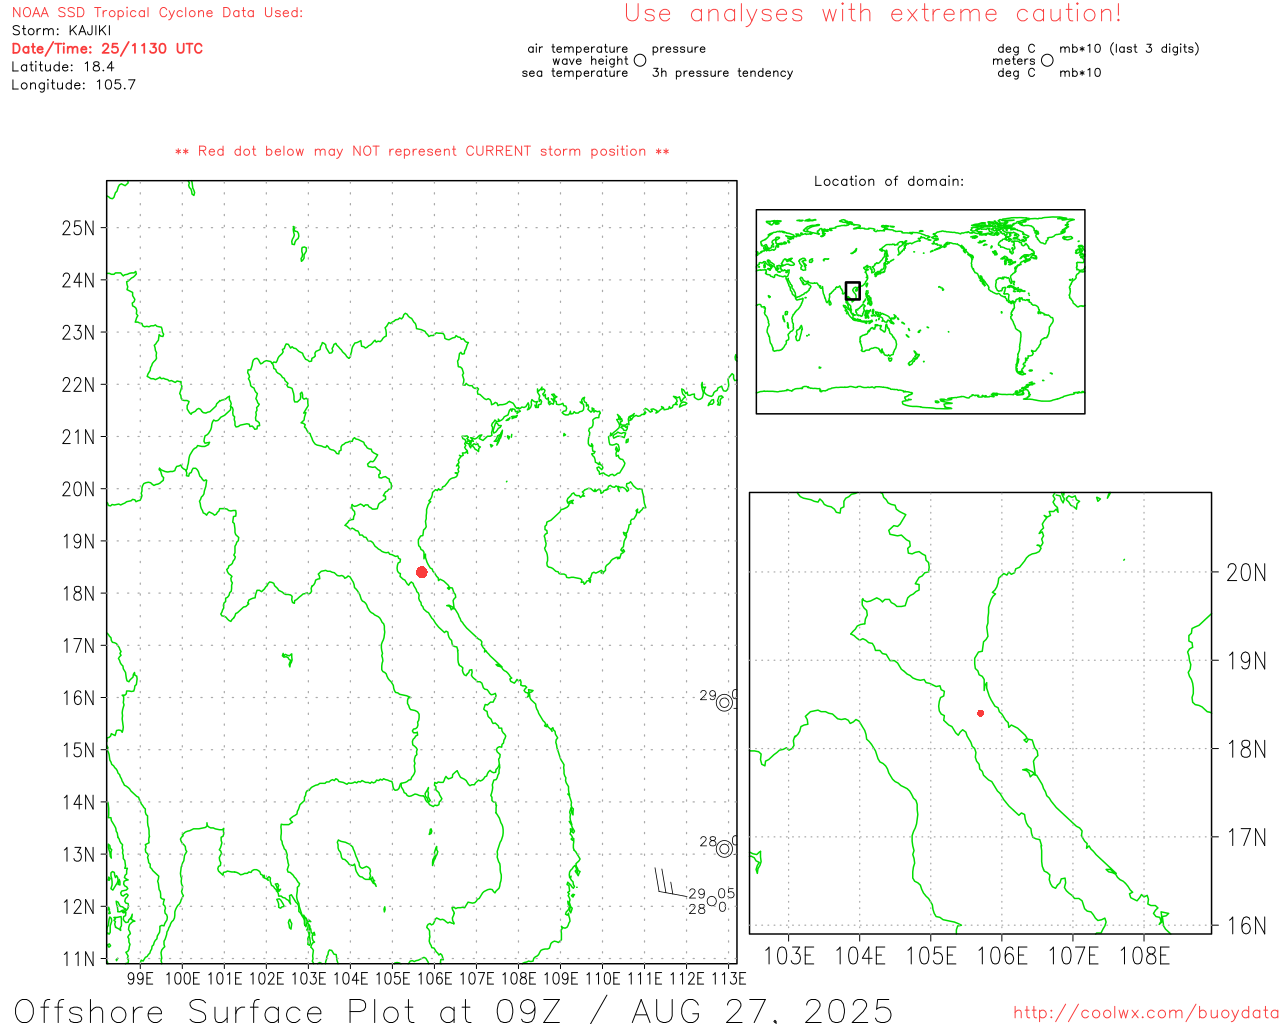
Task: Click the 106E longitude label on main map
Action: [x=434, y=979]
